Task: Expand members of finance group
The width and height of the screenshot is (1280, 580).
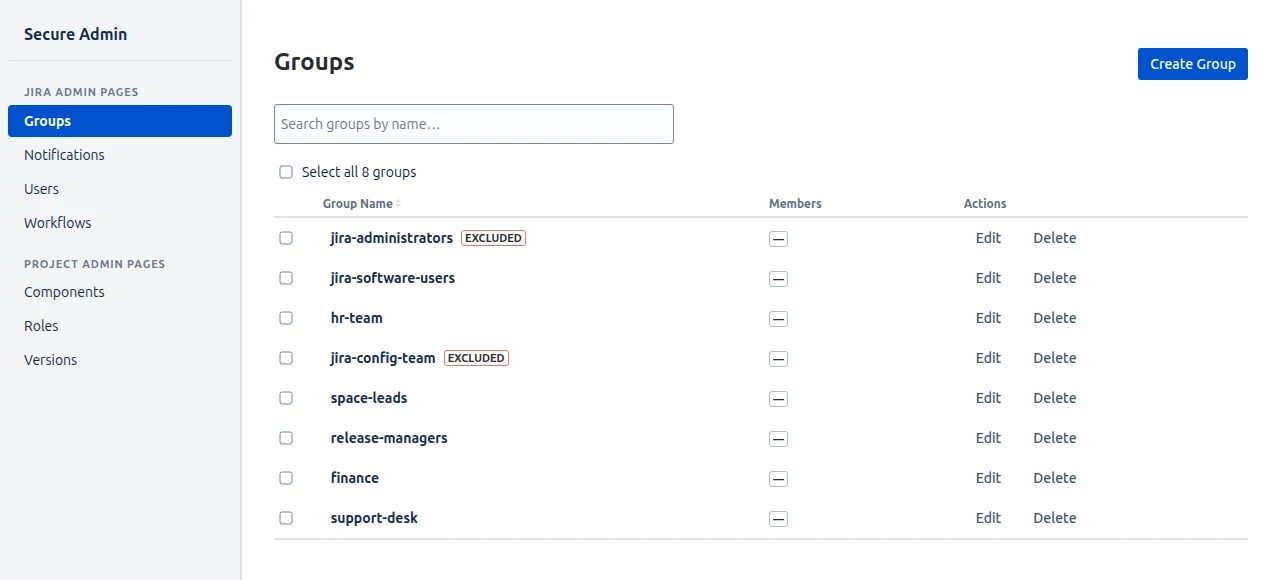Action: [x=778, y=479]
